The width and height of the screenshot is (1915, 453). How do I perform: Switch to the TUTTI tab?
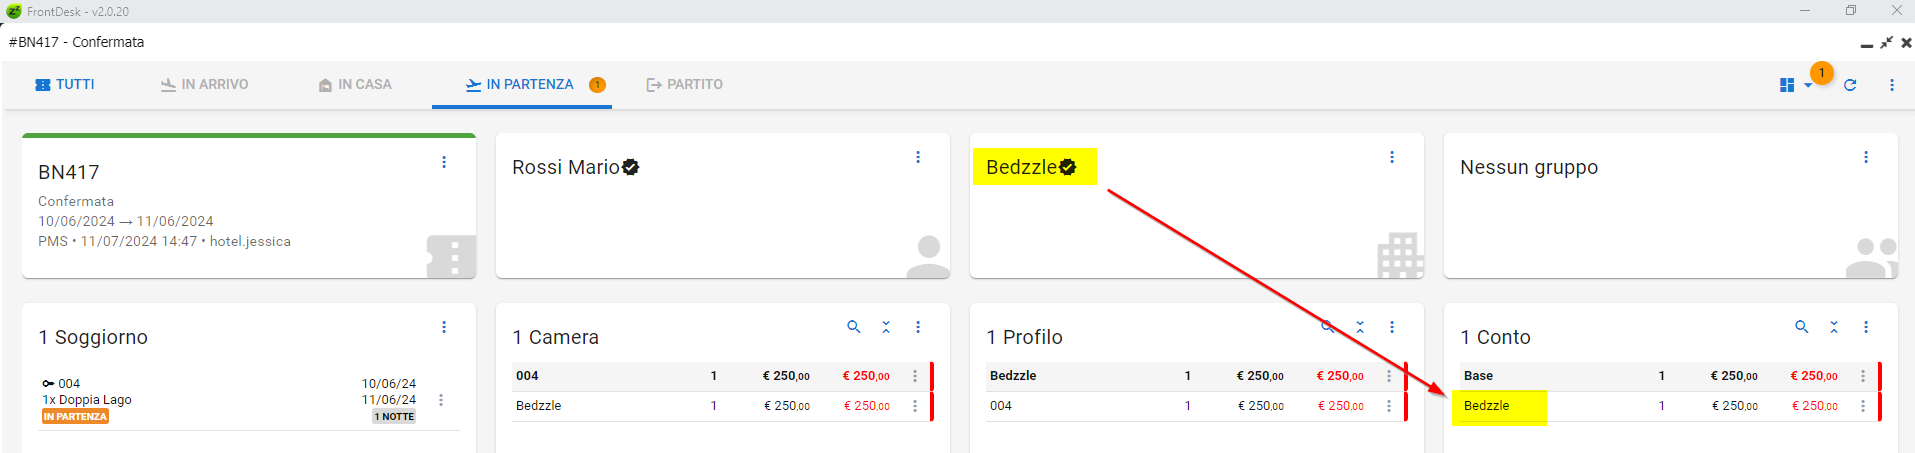click(x=65, y=85)
